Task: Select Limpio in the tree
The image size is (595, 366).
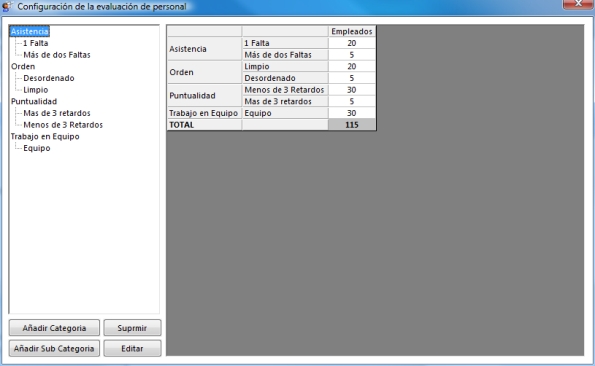Action: (36, 90)
